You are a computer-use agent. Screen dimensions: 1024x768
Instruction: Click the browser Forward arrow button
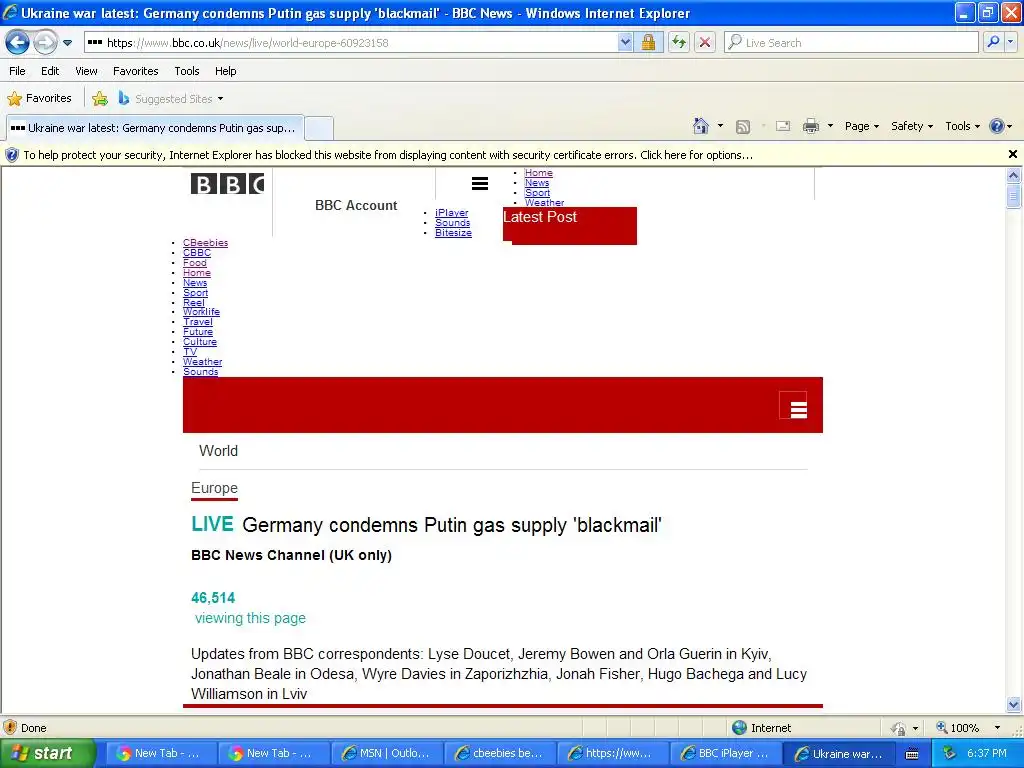(45, 43)
